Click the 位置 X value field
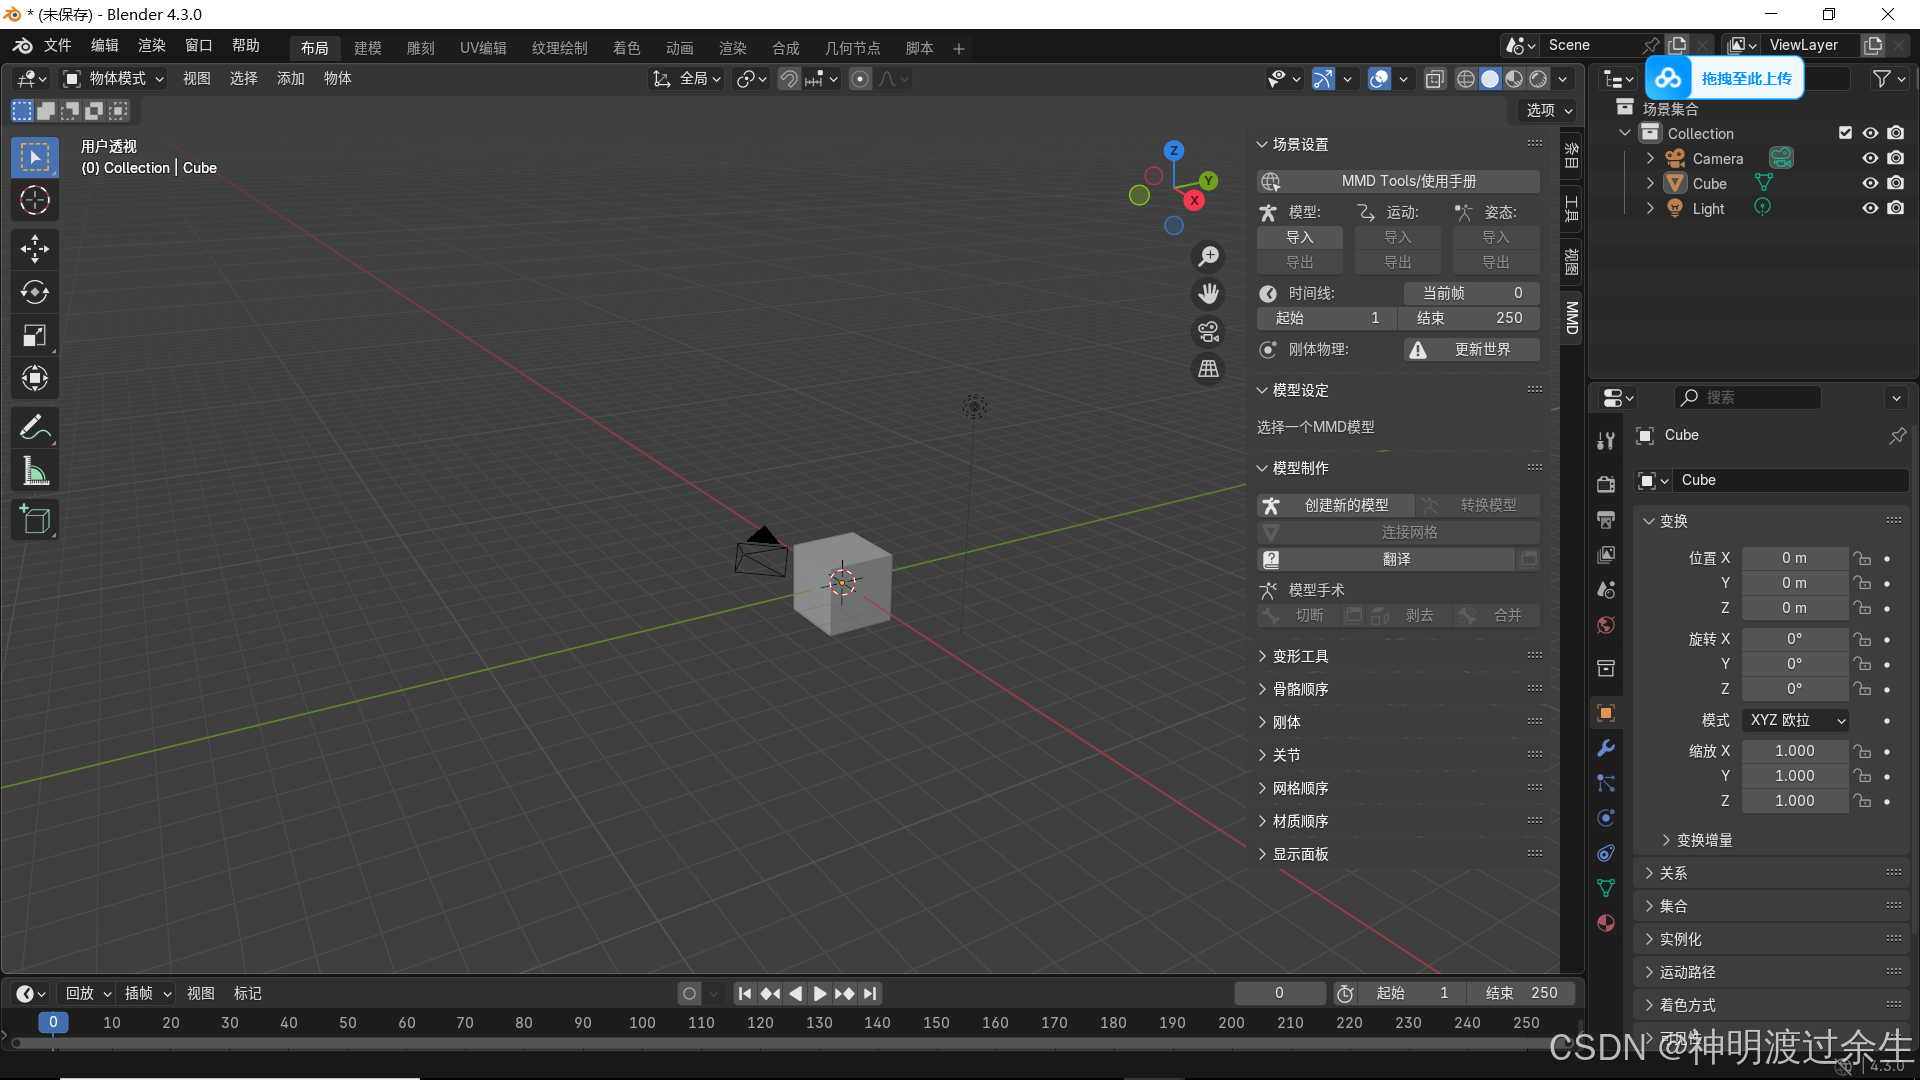The height and width of the screenshot is (1080, 1920). (x=1794, y=558)
